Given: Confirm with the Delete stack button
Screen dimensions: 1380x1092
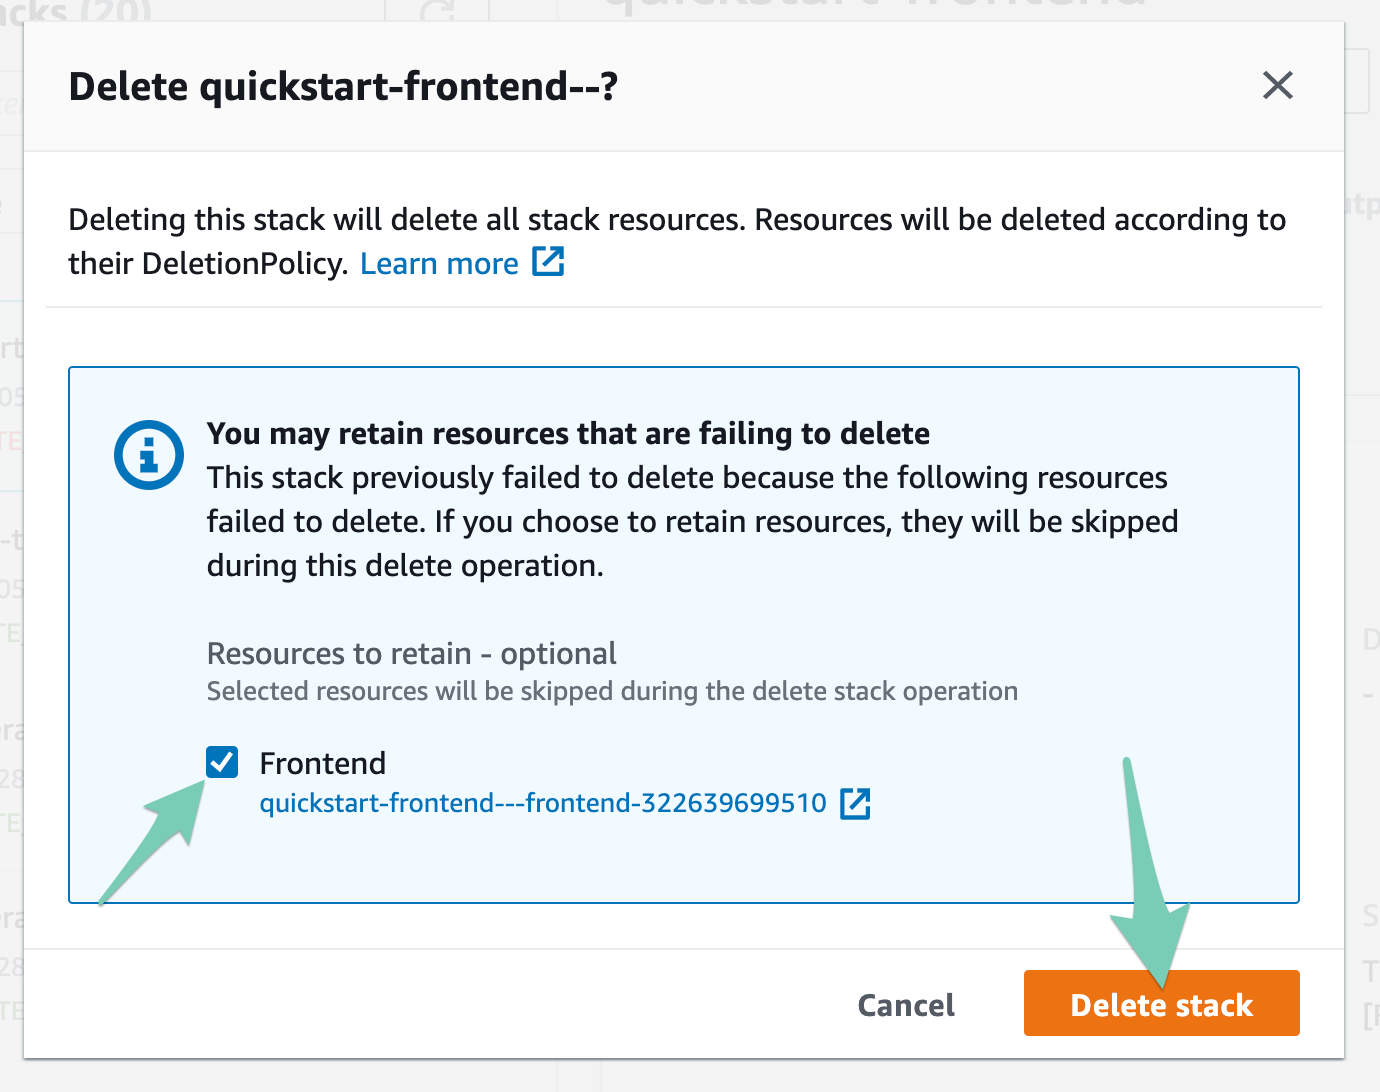Looking at the screenshot, I should (1161, 1003).
